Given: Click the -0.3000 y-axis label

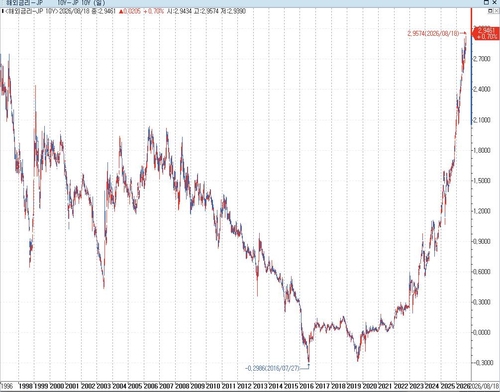Looking at the screenshot, I should tap(482, 363).
